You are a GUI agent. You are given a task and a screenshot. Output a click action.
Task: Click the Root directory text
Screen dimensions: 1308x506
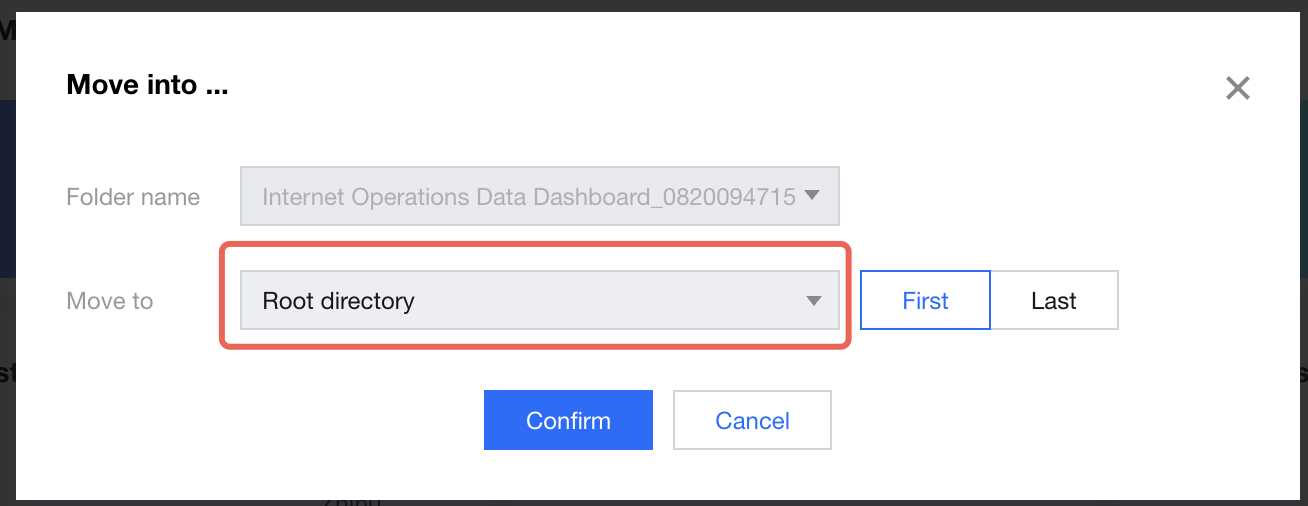[x=338, y=301]
